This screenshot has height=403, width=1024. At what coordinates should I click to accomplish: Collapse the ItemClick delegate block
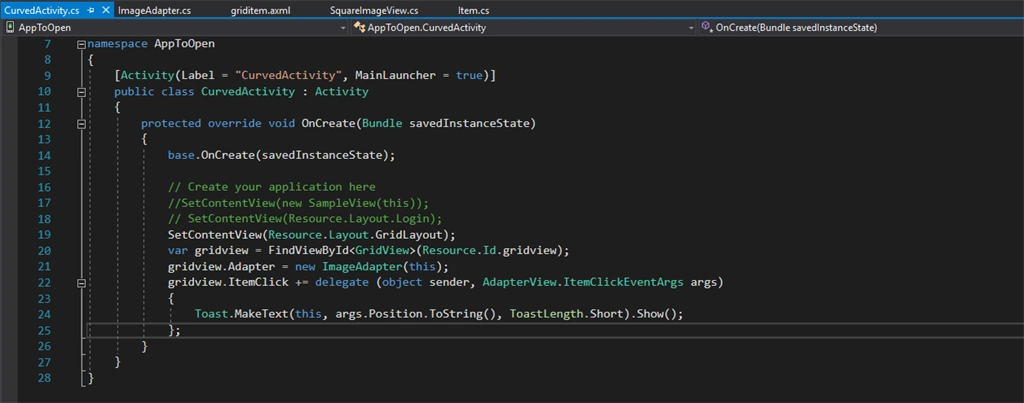(x=81, y=283)
